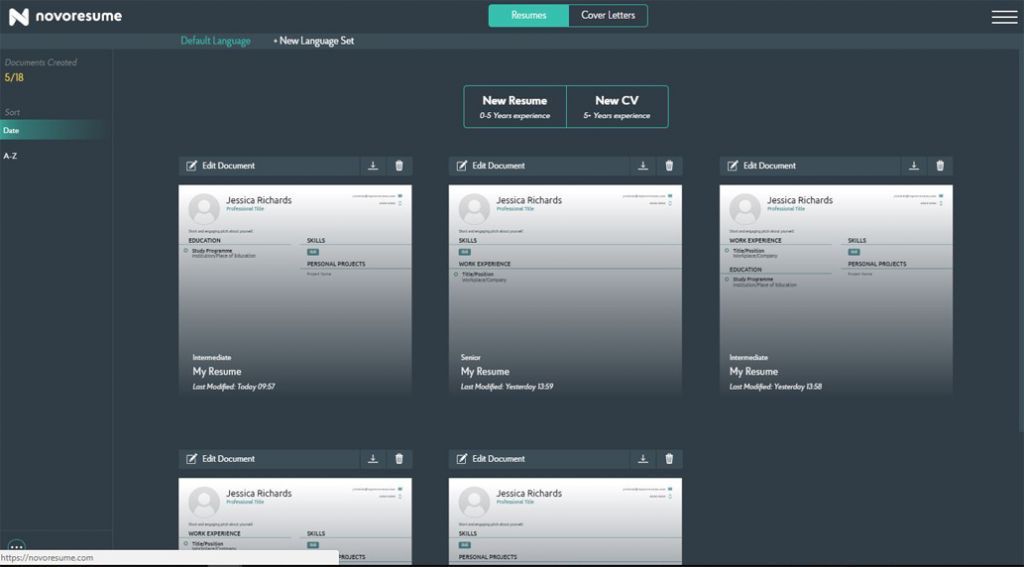Screen dimensions: 1024x567
Task: Open the Senior resume thumbnail
Action: point(566,289)
